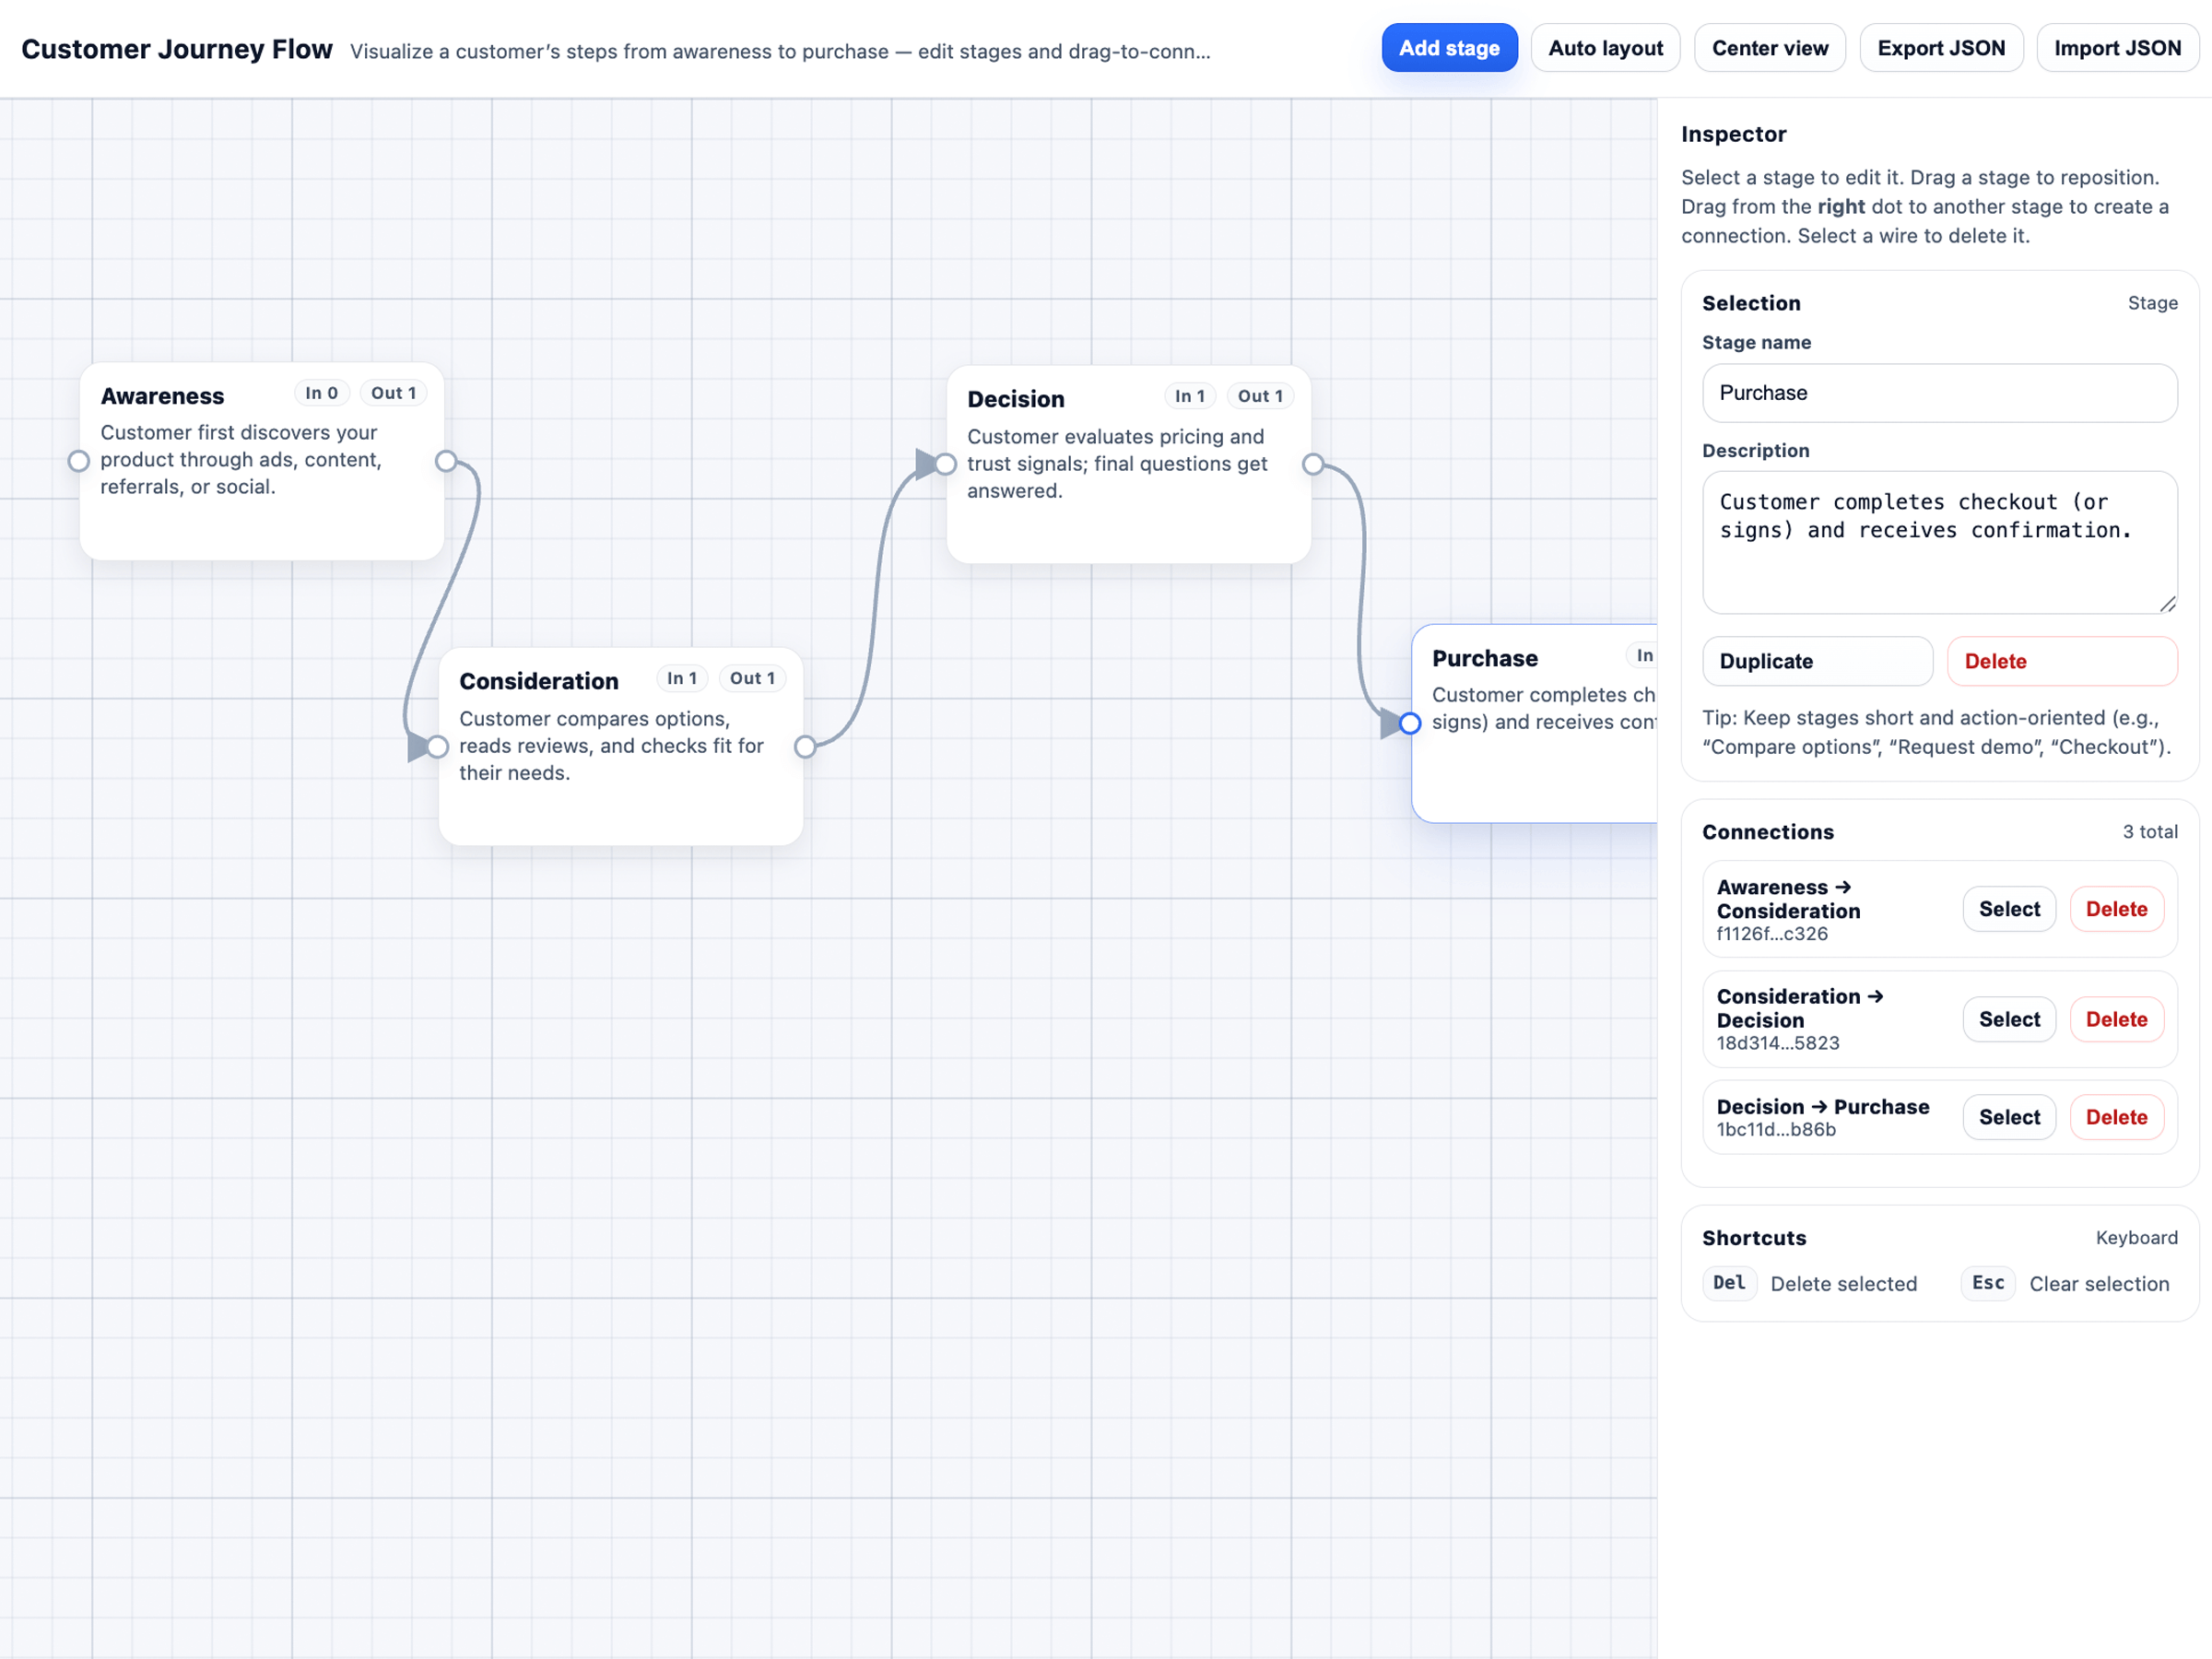The width and height of the screenshot is (2212, 1659).
Task: Click the Center view button
Action: tap(1769, 48)
